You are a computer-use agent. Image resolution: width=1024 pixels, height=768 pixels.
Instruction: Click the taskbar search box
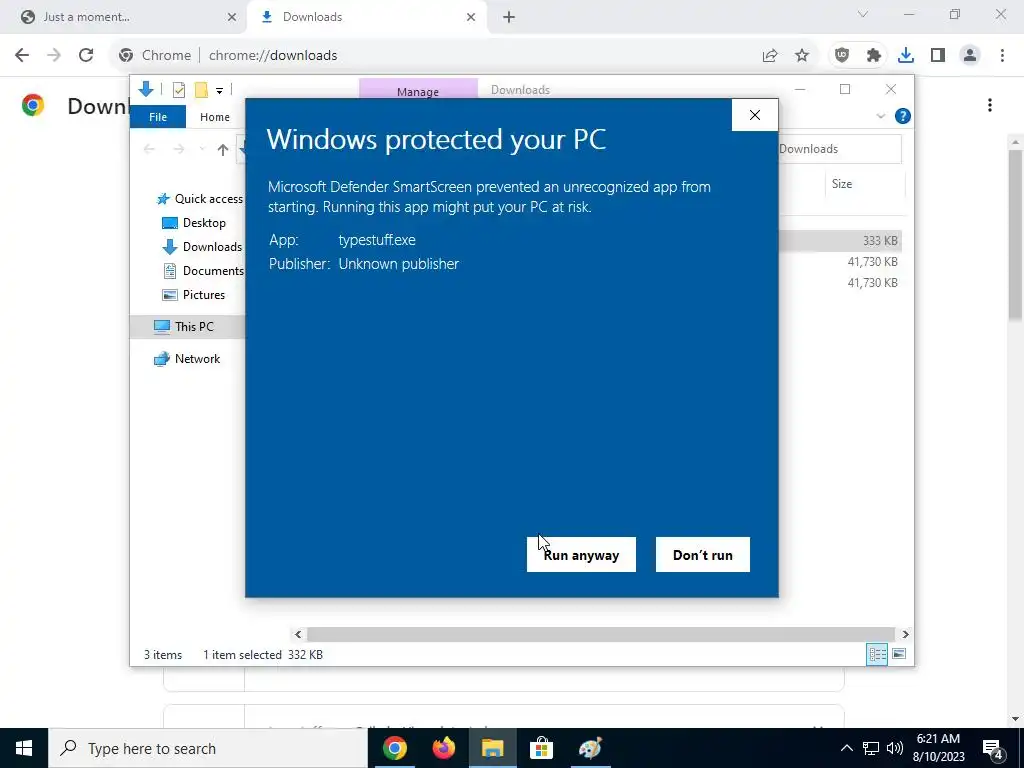pos(208,748)
